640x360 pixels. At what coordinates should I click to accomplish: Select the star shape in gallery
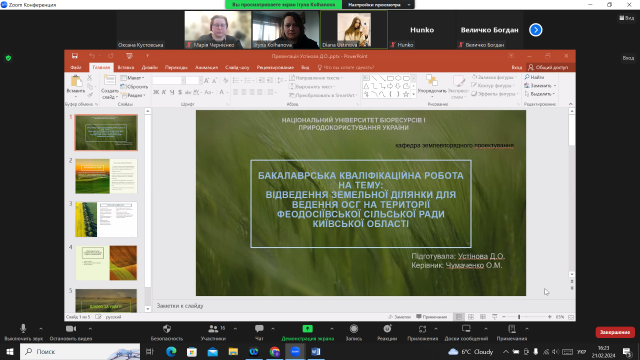point(406,94)
